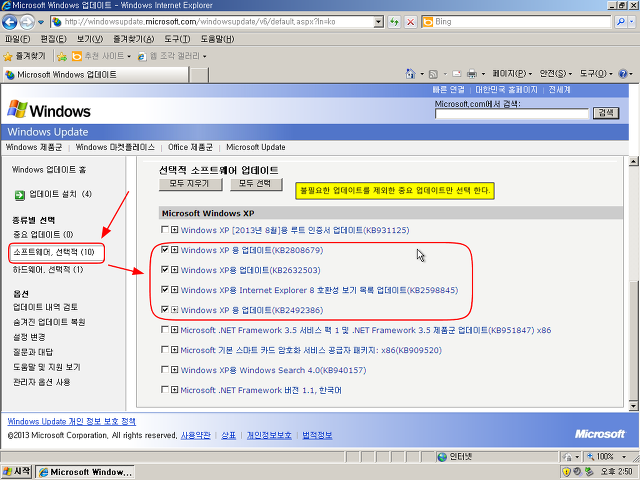Click the Print printer icon
The image size is (640, 480).
pos(472,74)
